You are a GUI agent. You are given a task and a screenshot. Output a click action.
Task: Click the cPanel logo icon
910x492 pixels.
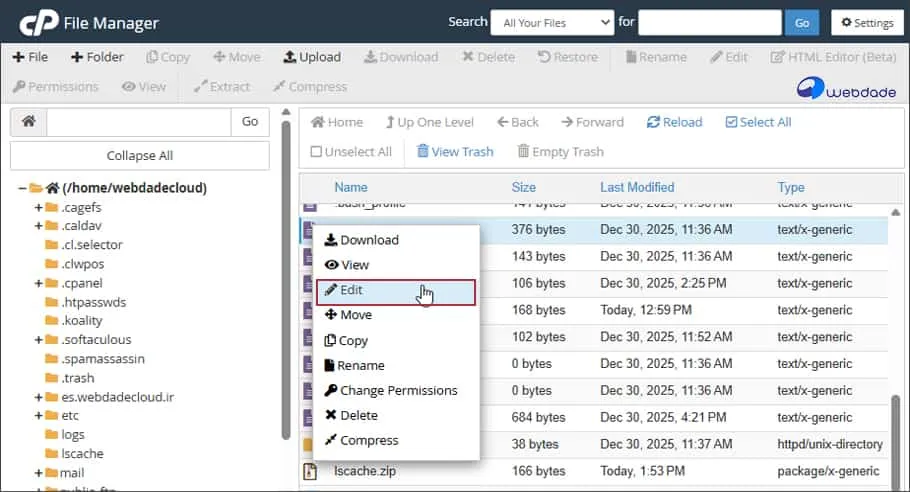tap(39, 23)
